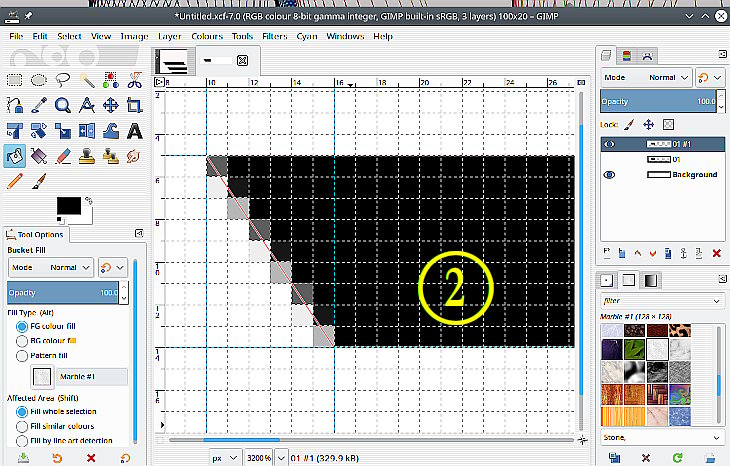Image resolution: width=730 pixels, height=466 pixels.
Task: Select the Scale tool
Action: (x=63, y=131)
